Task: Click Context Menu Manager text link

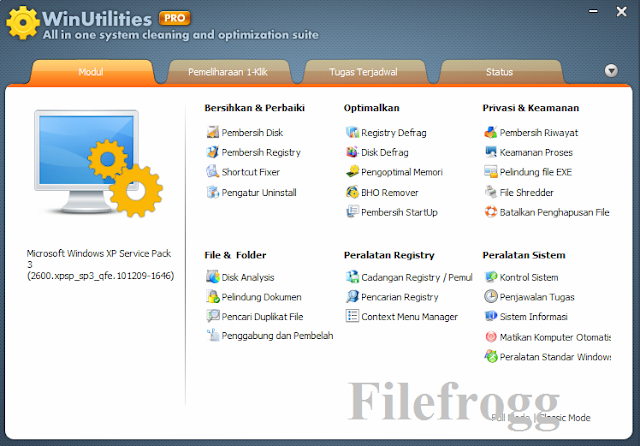Action: click(x=409, y=317)
